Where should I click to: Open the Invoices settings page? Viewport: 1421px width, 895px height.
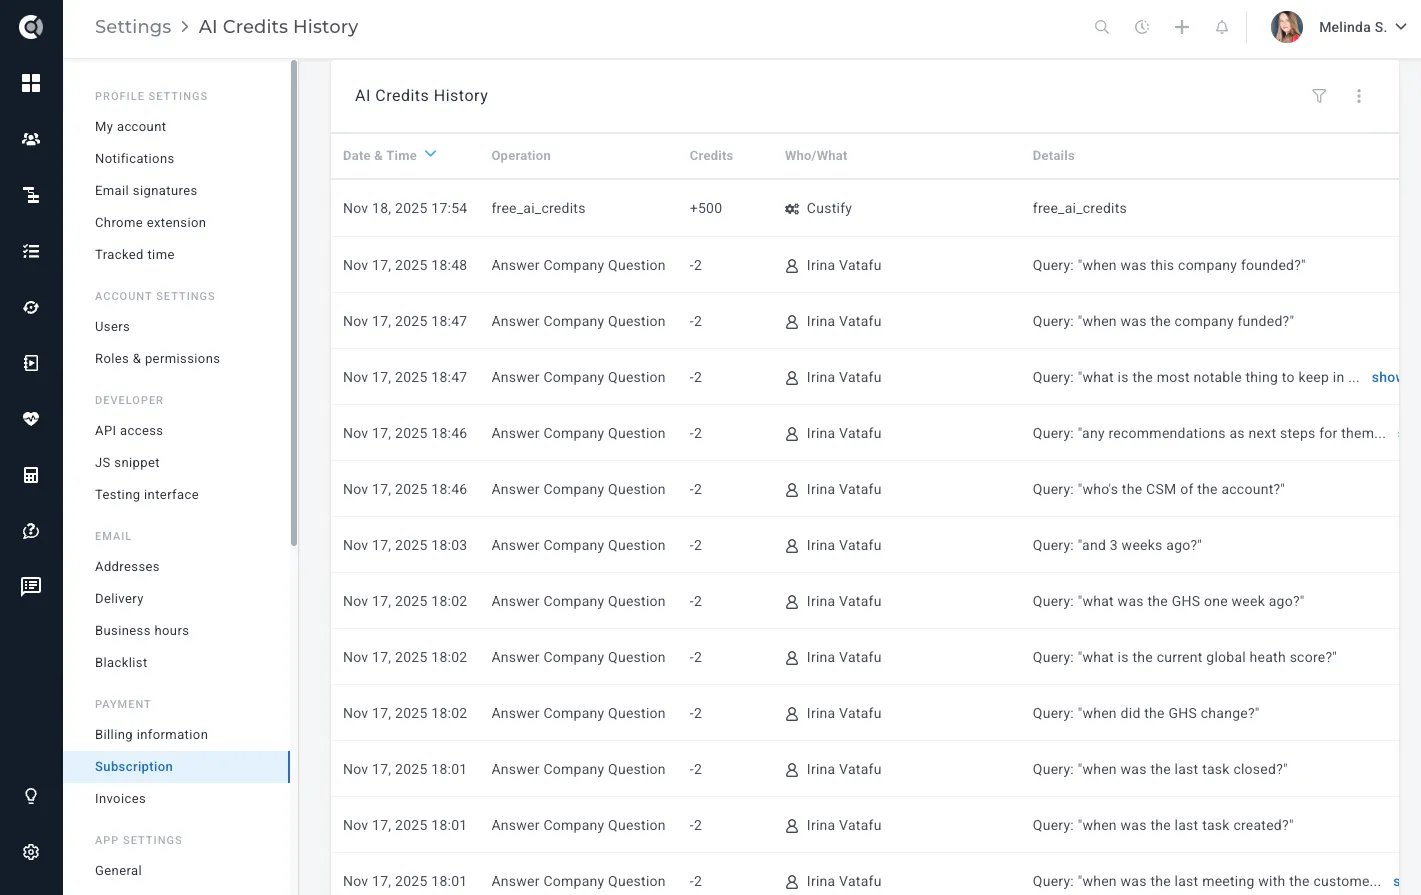pos(121,799)
